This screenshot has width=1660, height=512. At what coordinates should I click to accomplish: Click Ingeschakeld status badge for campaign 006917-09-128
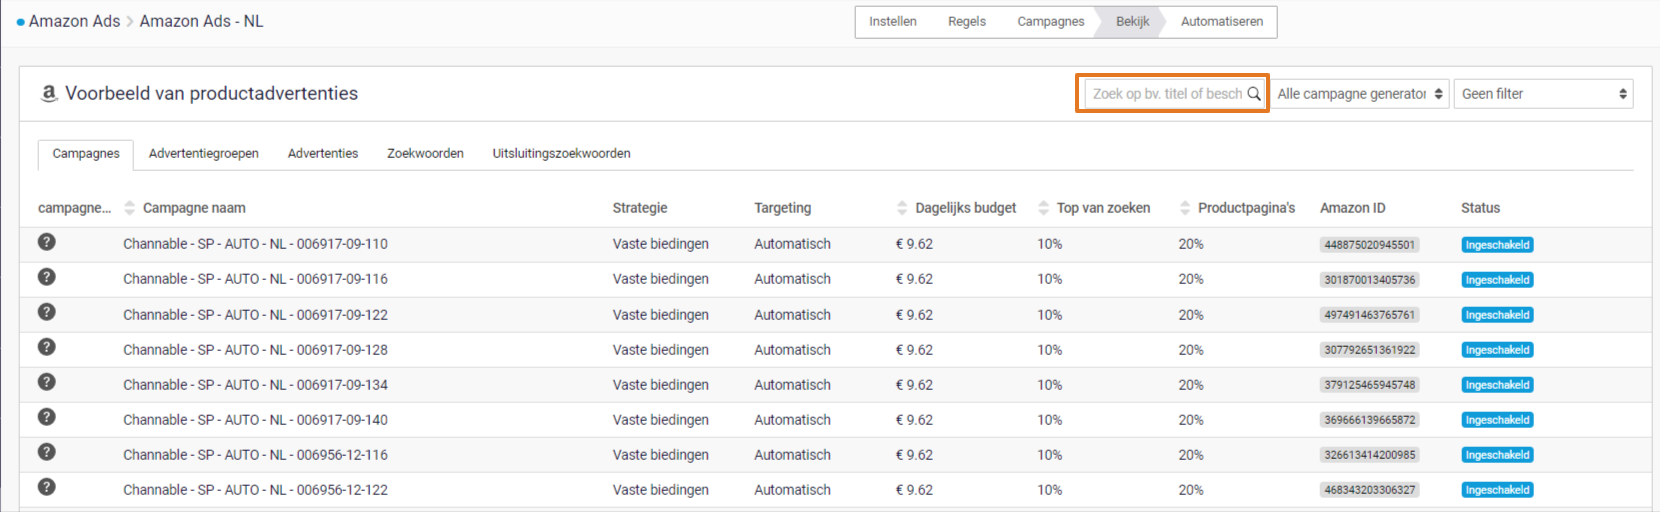pos(1497,350)
